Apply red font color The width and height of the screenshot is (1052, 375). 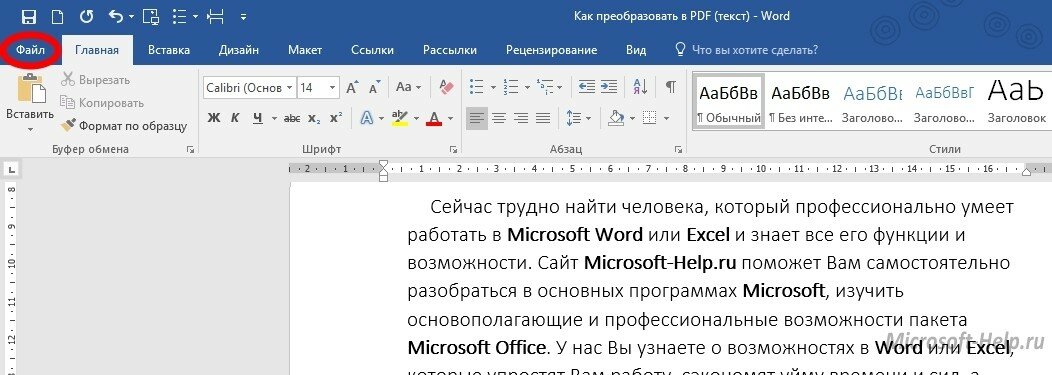pos(434,118)
